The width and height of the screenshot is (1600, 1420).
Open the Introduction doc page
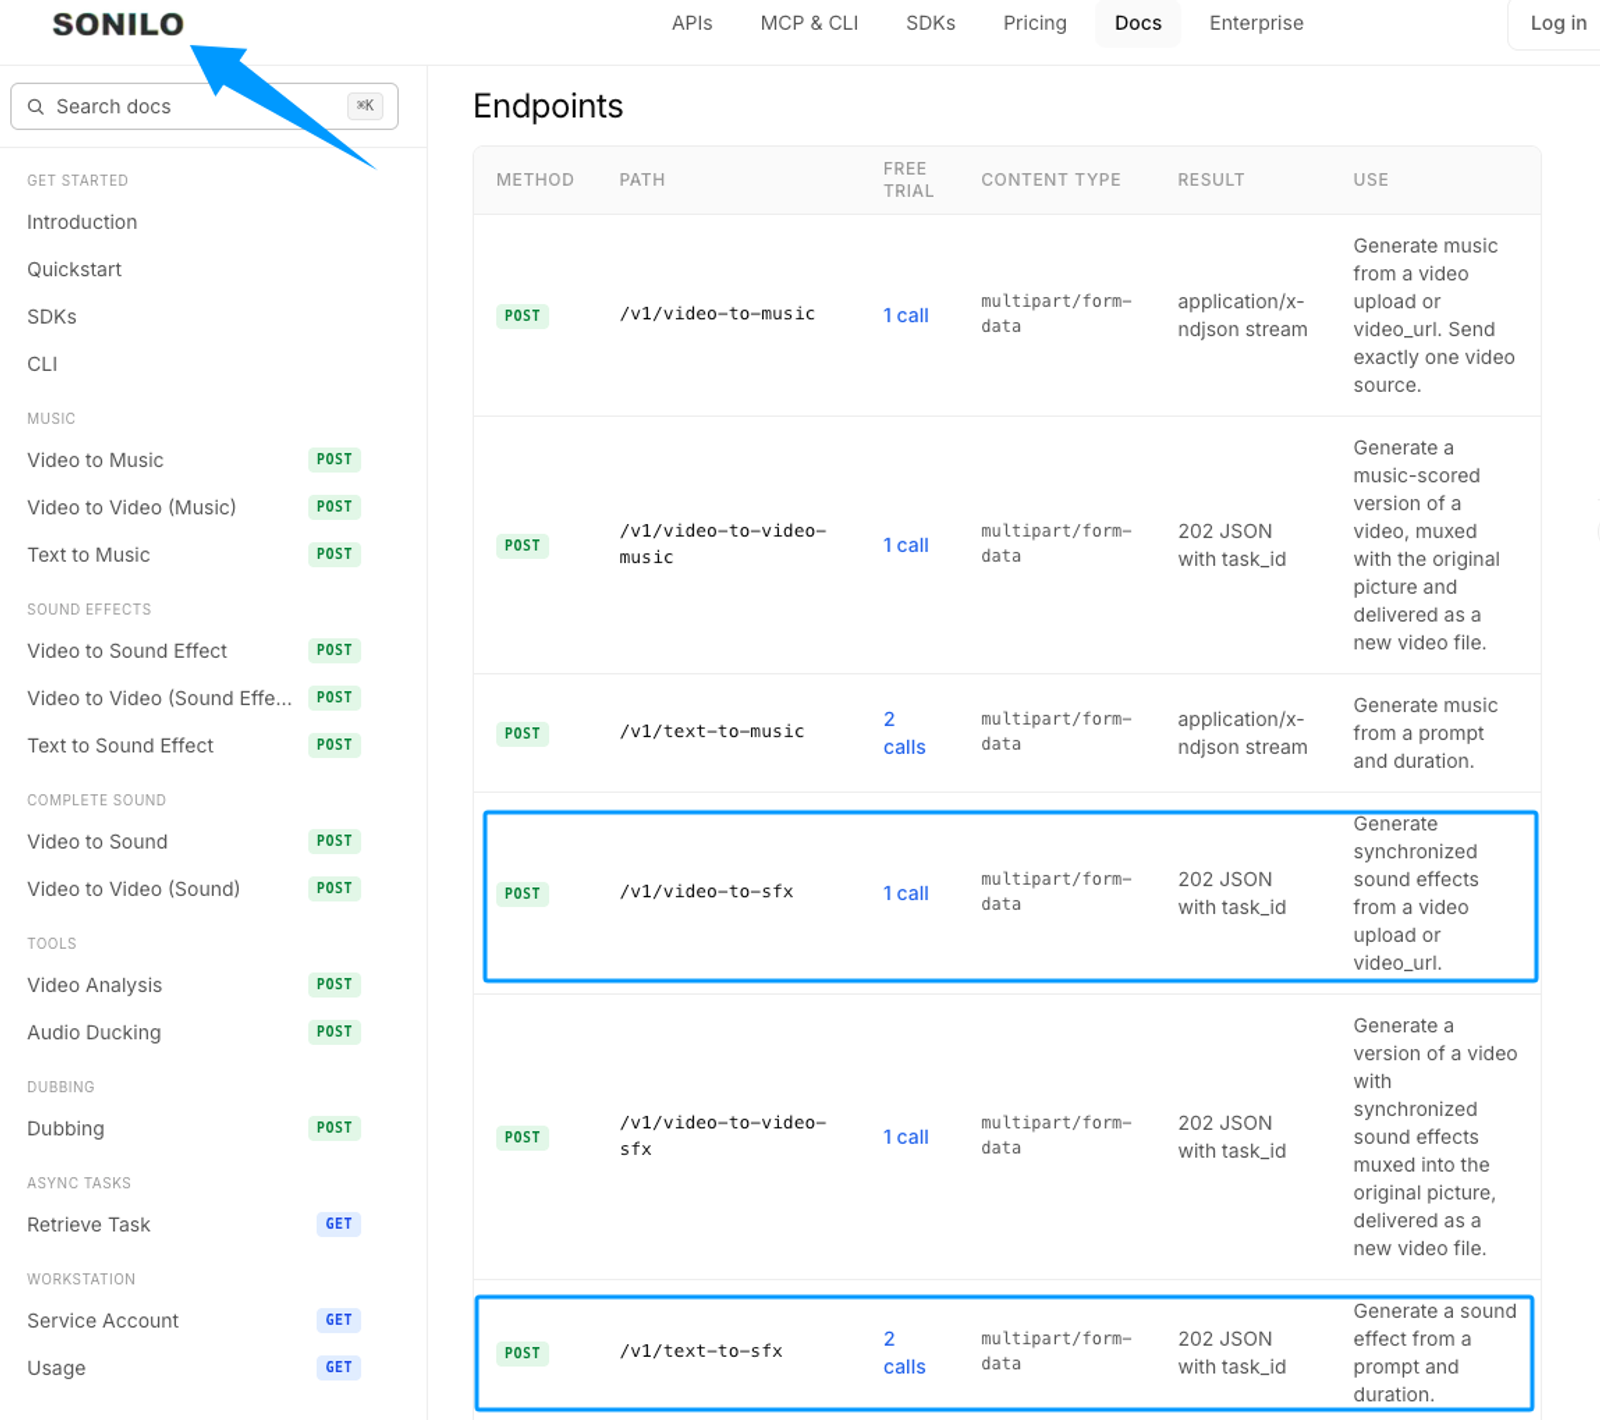tap(82, 222)
